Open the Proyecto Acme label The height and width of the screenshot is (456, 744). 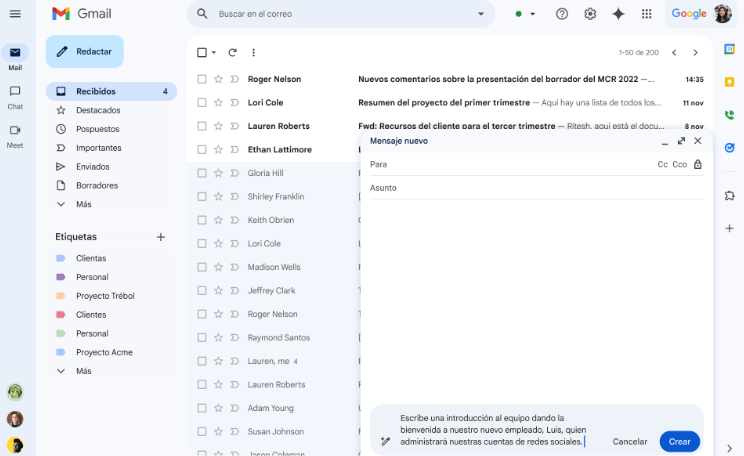coord(104,352)
